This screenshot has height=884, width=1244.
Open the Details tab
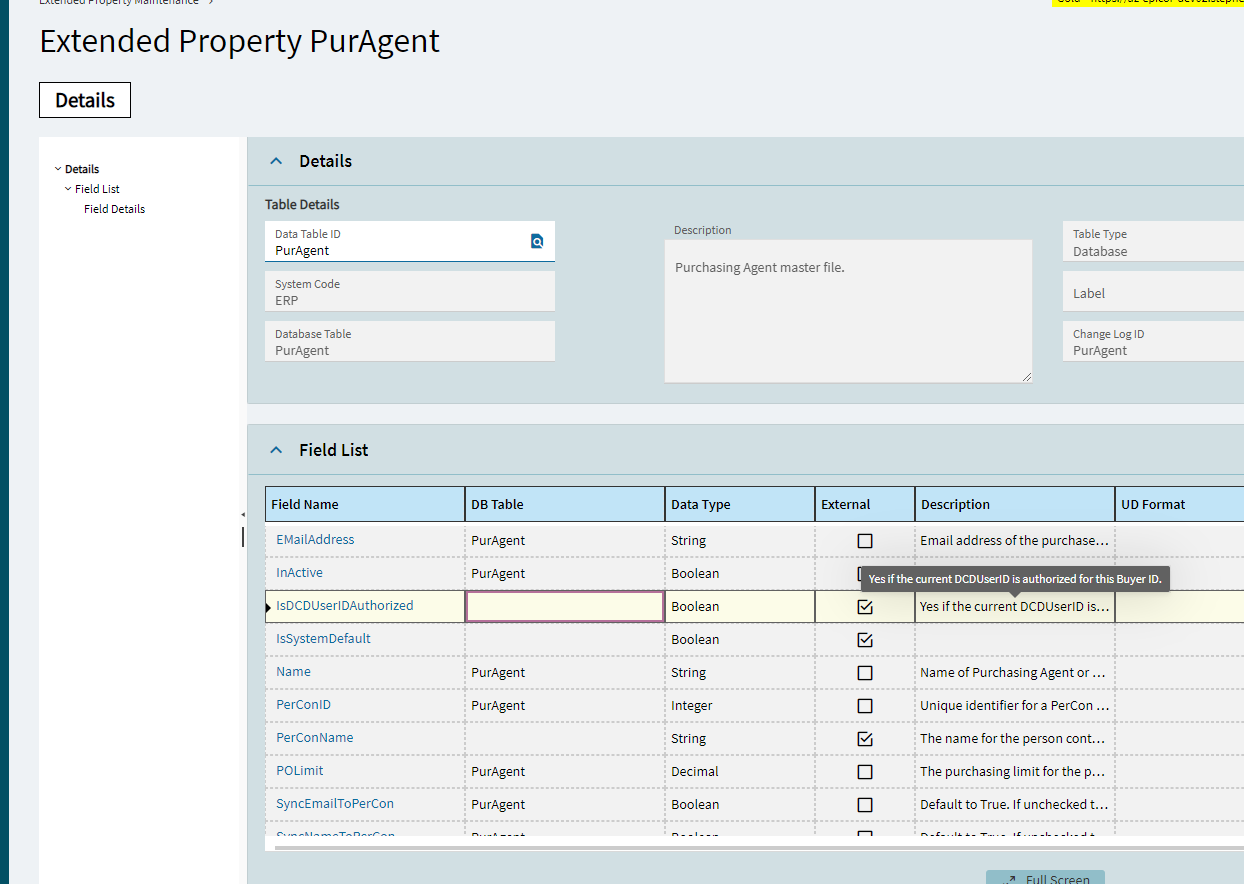pos(85,100)
